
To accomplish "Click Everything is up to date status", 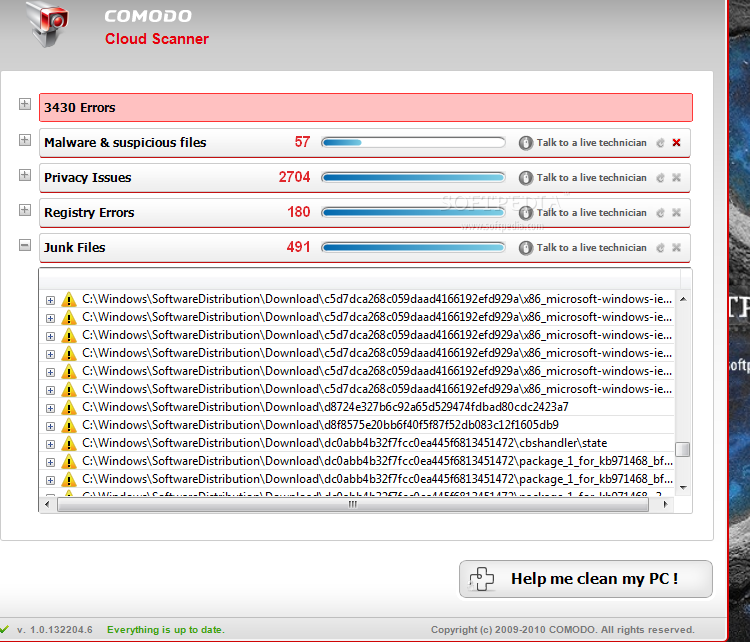I will click(x=165, y=630).
